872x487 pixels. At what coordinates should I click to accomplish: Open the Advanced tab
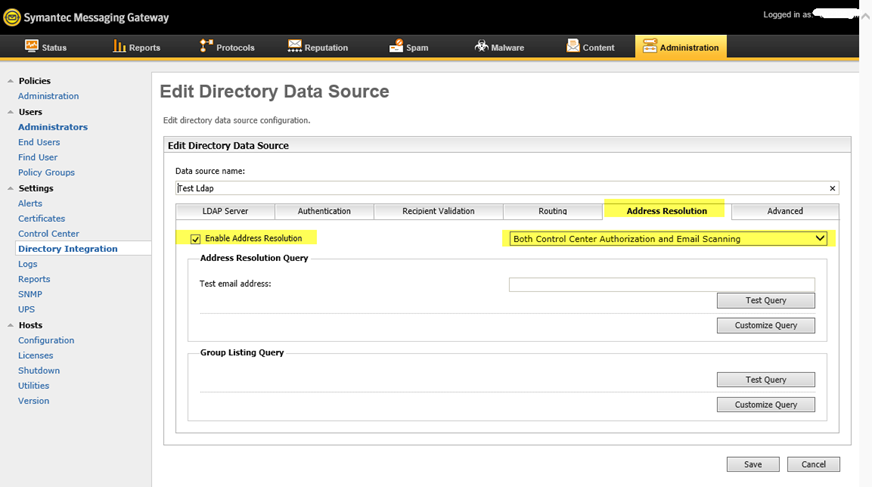[x=785, y=211]
